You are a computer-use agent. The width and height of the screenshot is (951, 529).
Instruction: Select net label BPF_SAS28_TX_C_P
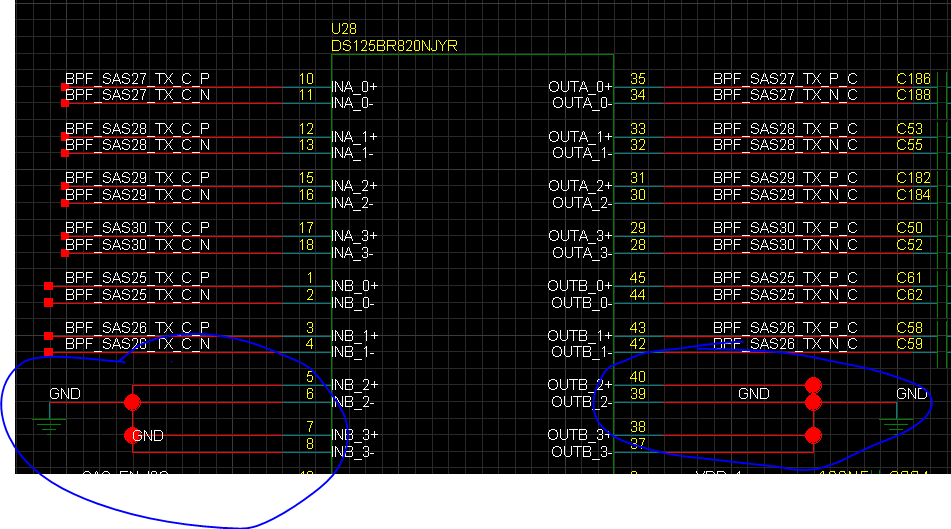137,129
